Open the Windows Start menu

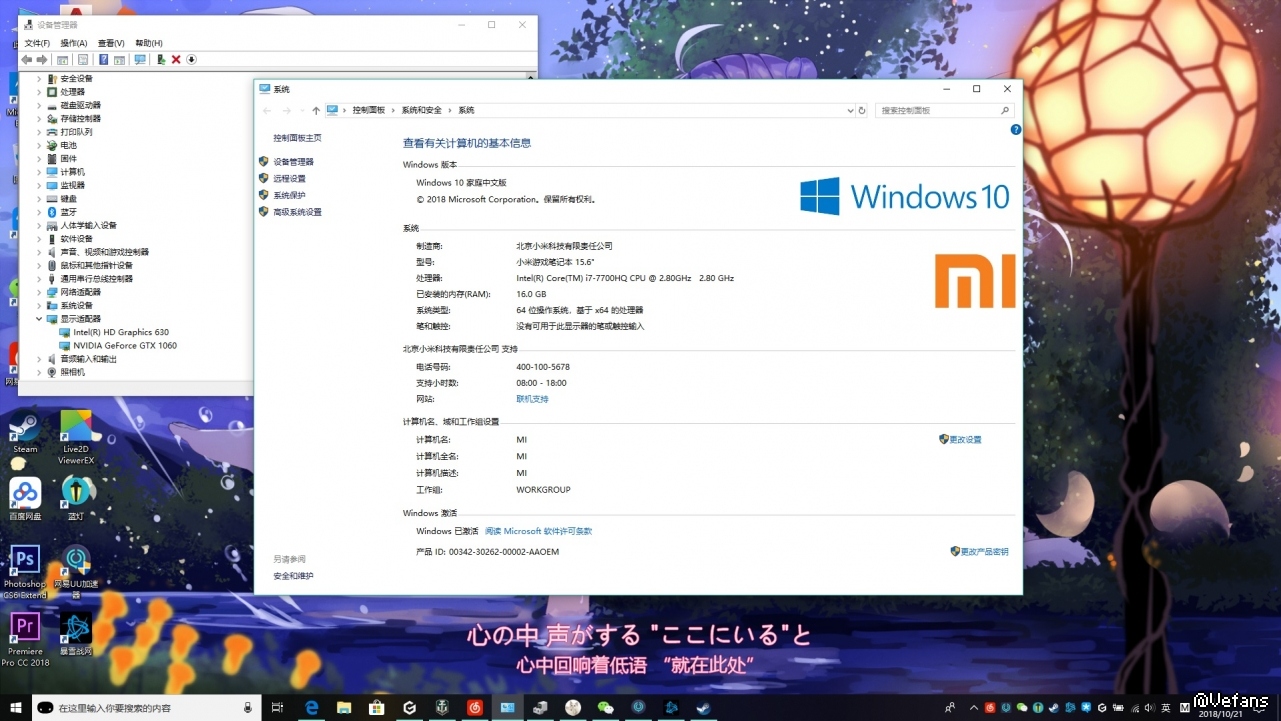[x=15, y=707]
